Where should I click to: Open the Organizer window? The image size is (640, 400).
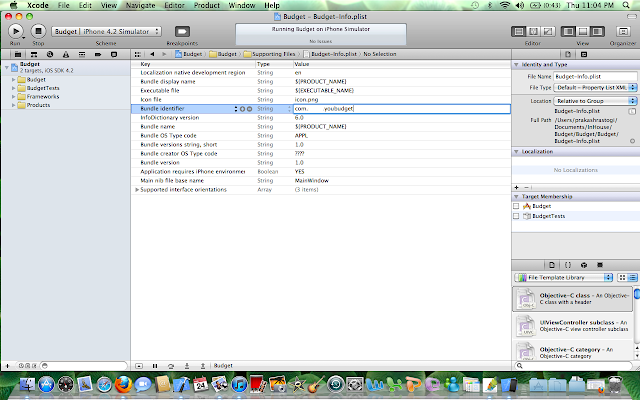[x=623, y=31]
